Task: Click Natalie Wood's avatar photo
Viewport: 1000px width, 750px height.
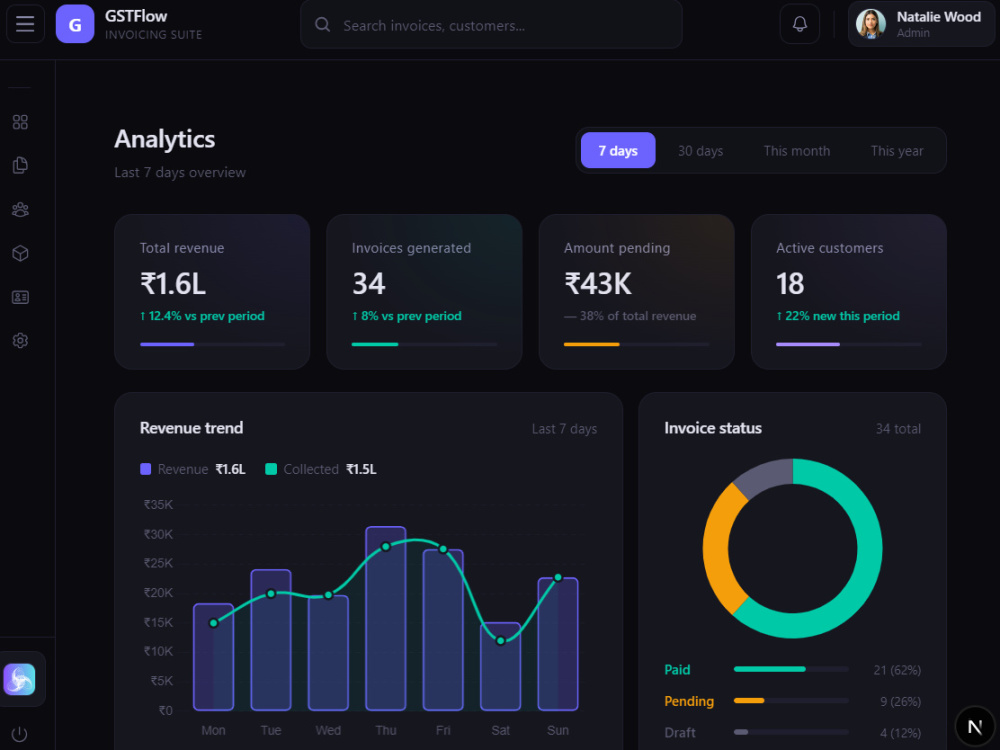Action: 870,24
